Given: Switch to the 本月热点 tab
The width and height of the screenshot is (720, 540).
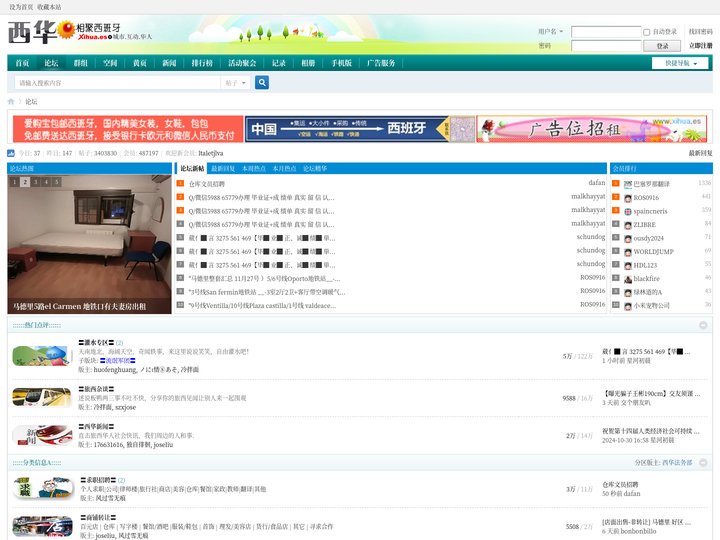Looking at the screenshot, I should [284, 169].
